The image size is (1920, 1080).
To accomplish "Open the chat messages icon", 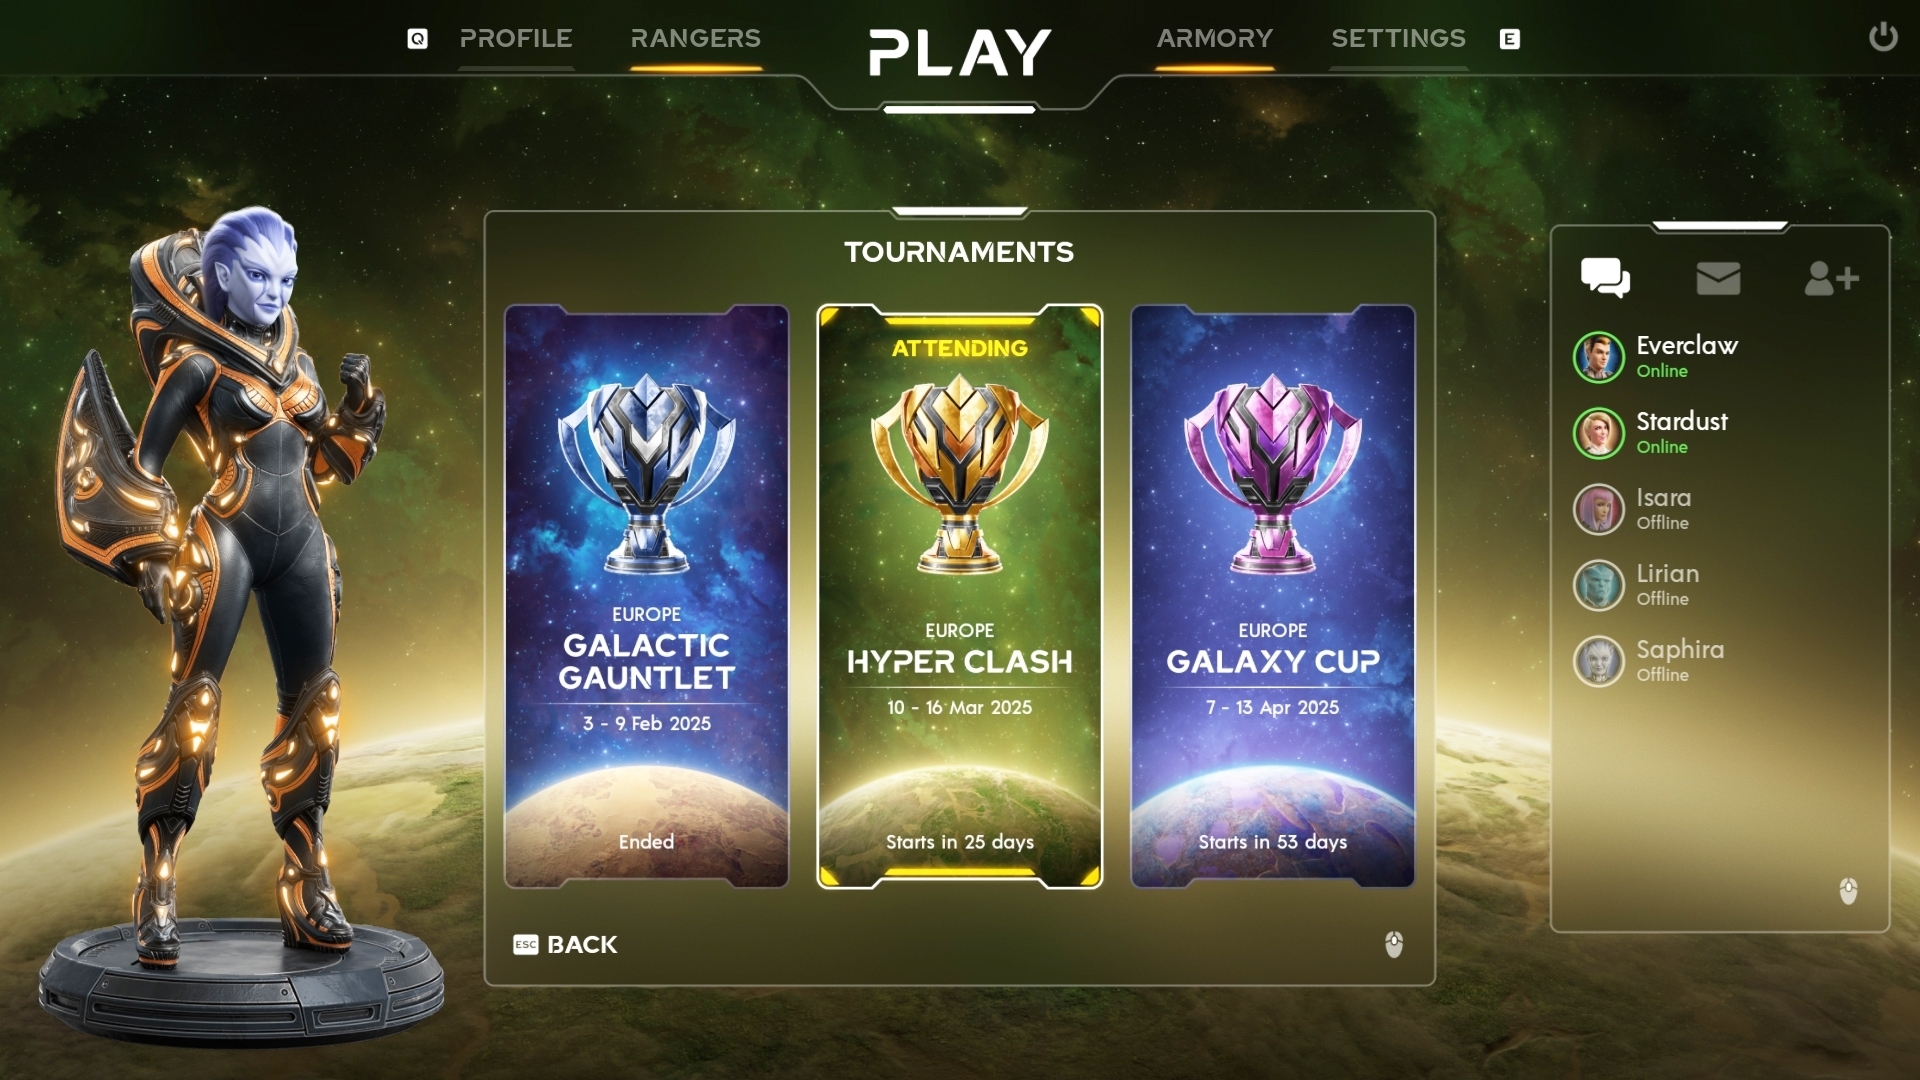I will click(x=1605, y=278).
